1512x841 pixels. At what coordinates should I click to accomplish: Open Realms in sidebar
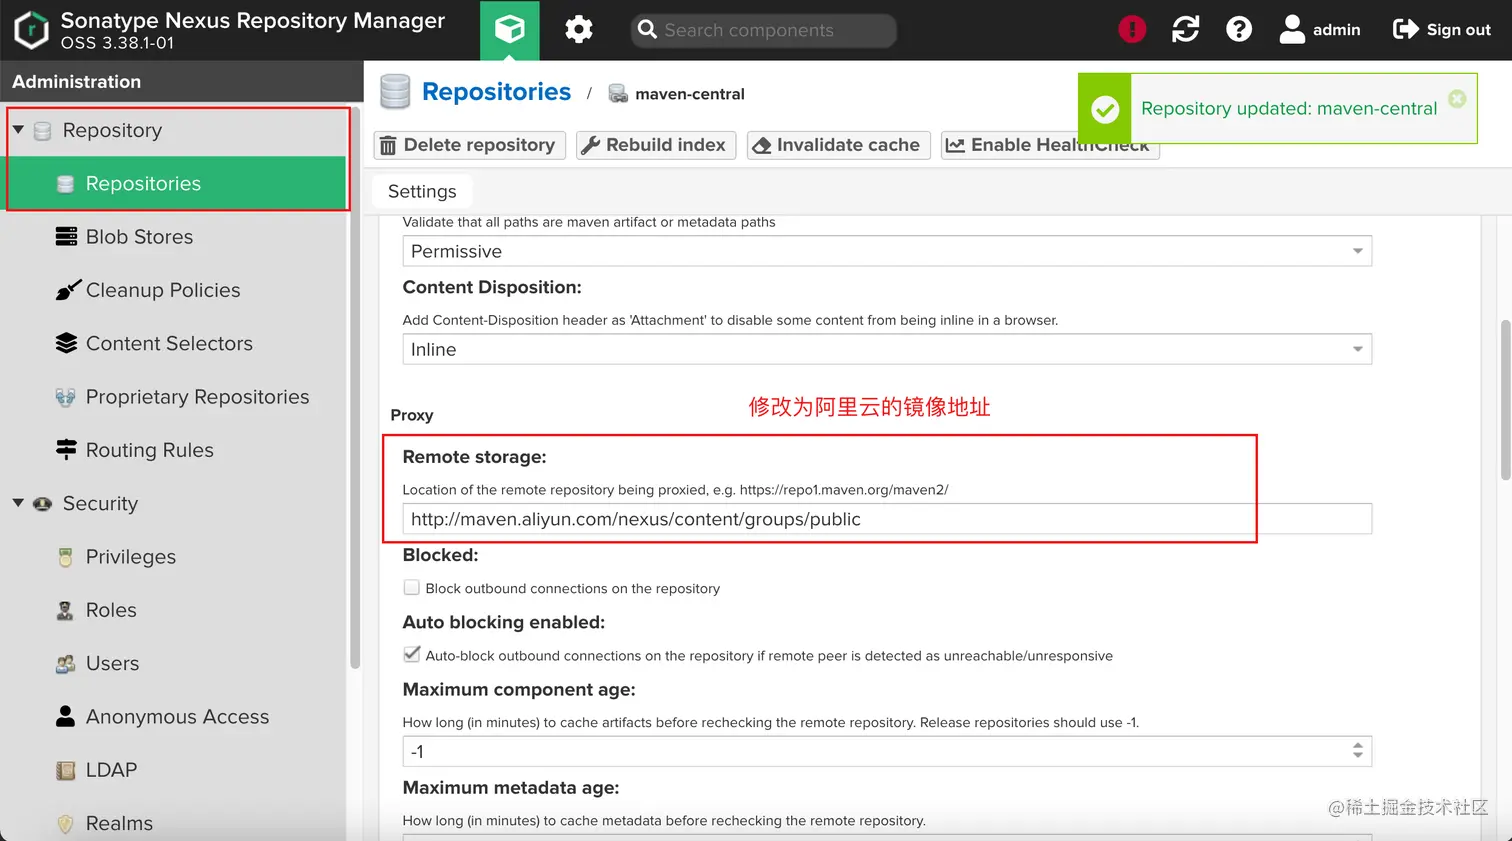point(119,823)
